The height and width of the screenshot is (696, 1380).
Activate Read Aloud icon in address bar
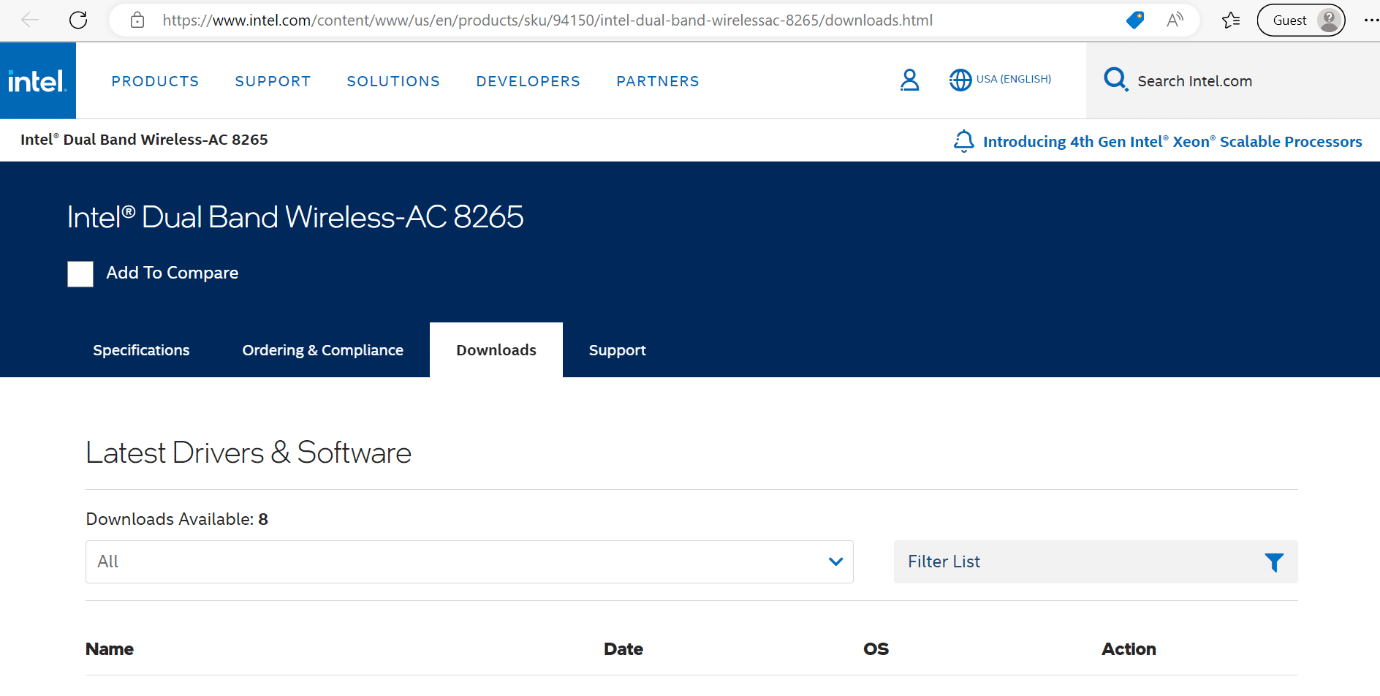point(1175,20)
